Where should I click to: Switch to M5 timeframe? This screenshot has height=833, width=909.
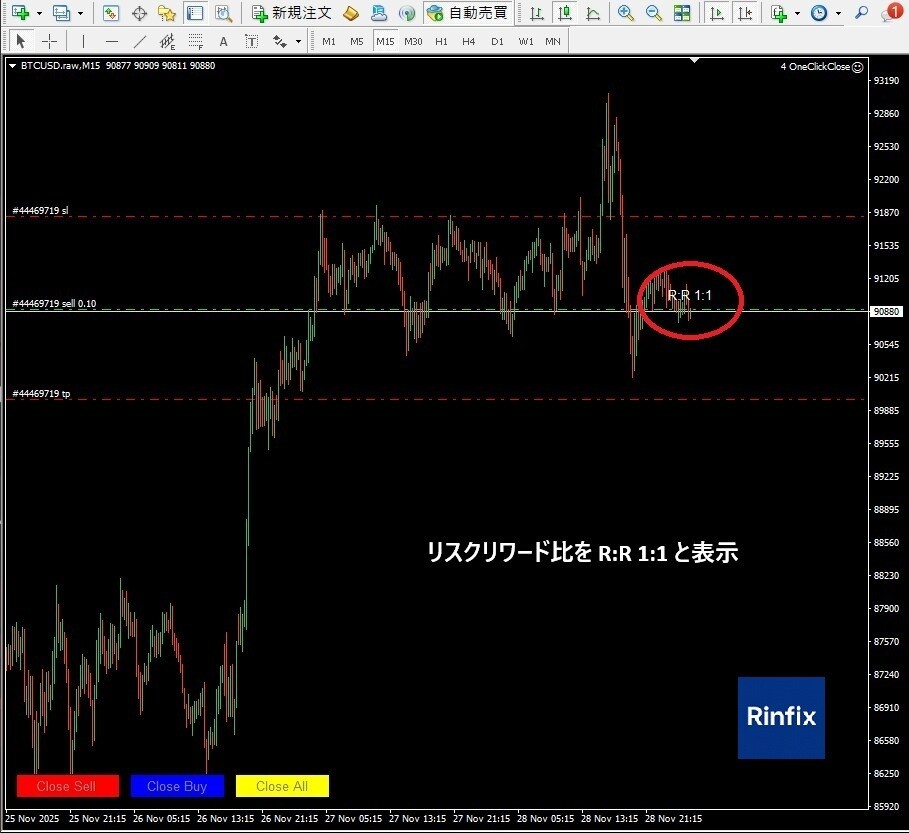[x=357, y=42]
